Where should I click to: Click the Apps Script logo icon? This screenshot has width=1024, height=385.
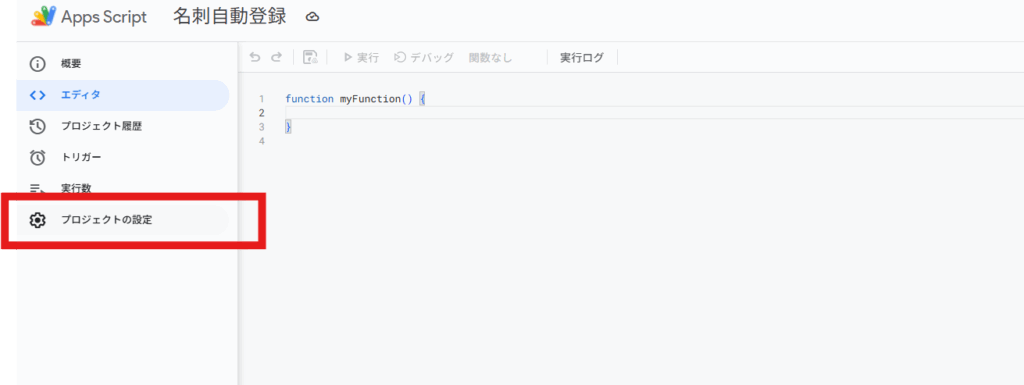[x=44, y=16]
